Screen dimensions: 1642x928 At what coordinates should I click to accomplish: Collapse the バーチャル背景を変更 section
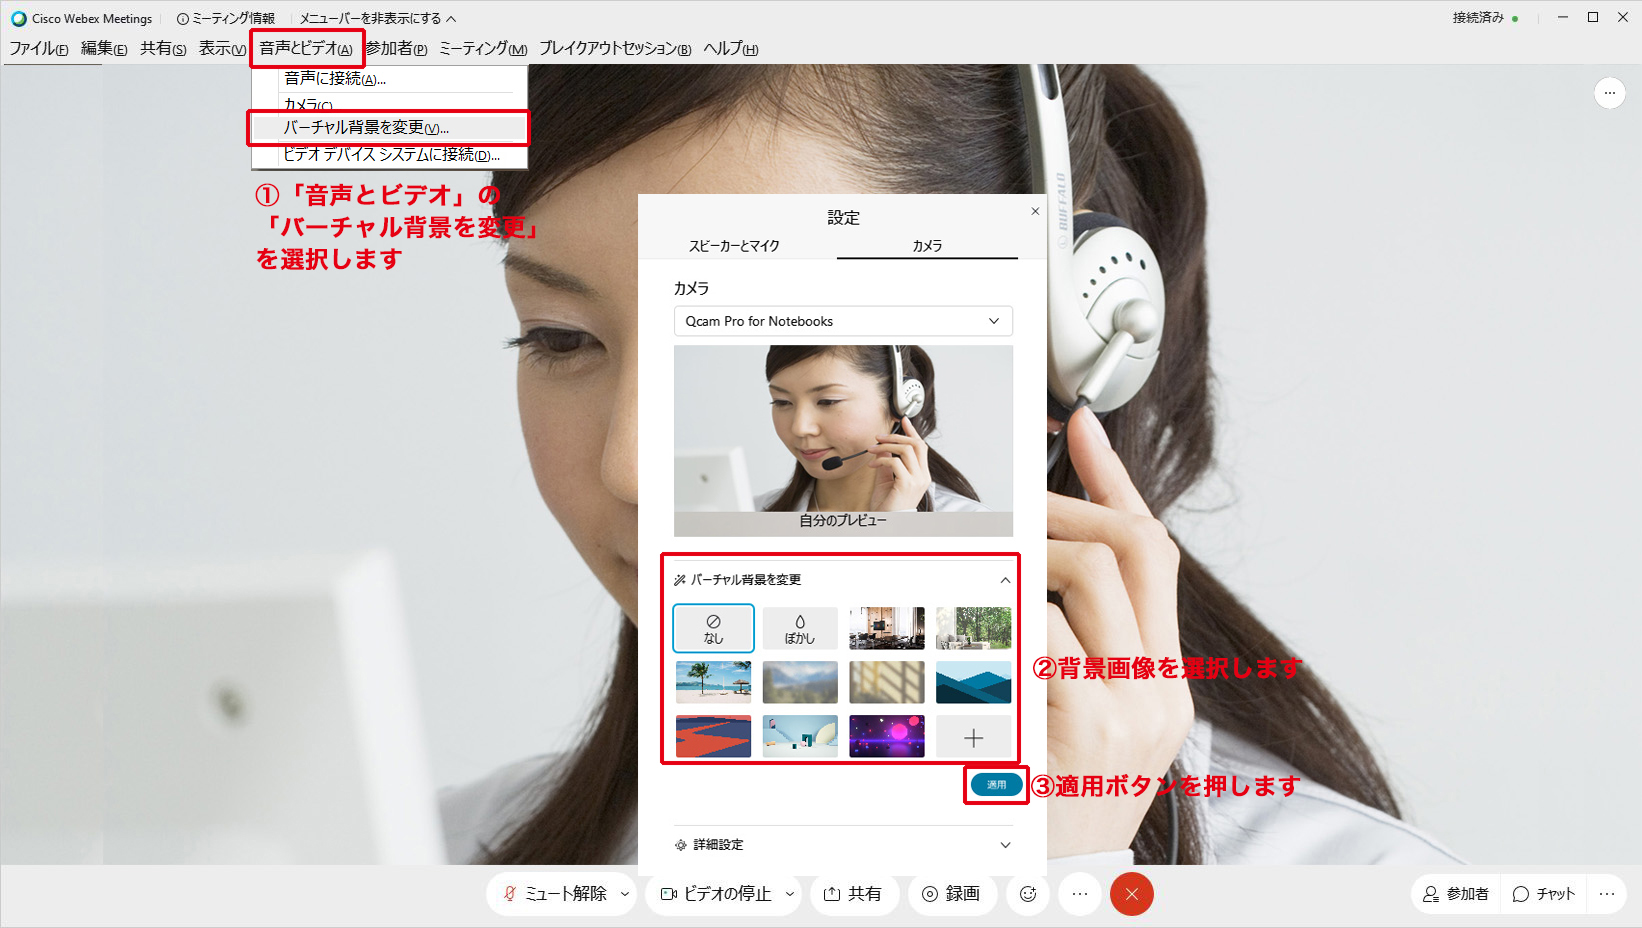point(1005,580)
